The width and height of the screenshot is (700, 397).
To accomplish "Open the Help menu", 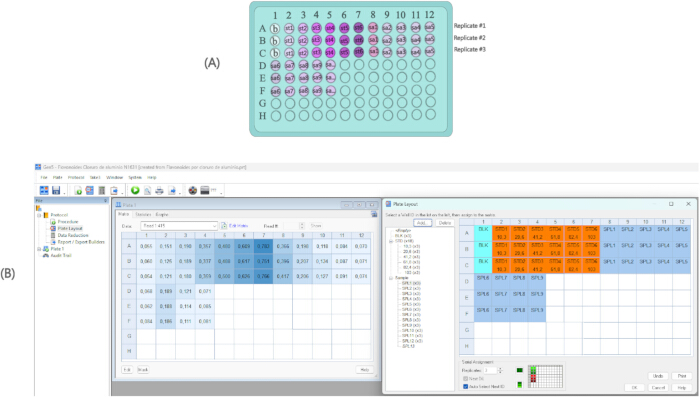I will 152,177.
